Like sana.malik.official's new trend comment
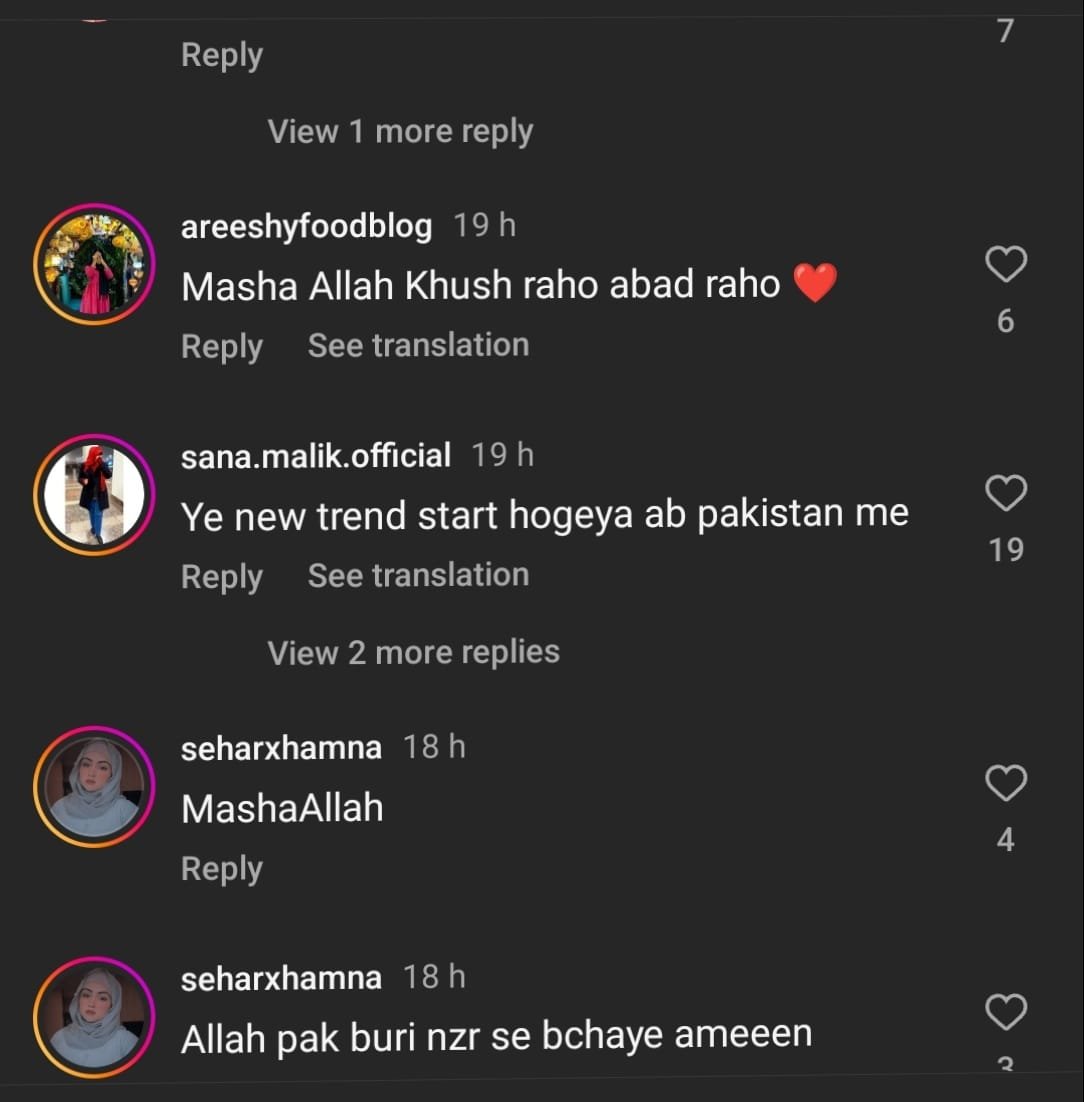 coord(1006,494)
